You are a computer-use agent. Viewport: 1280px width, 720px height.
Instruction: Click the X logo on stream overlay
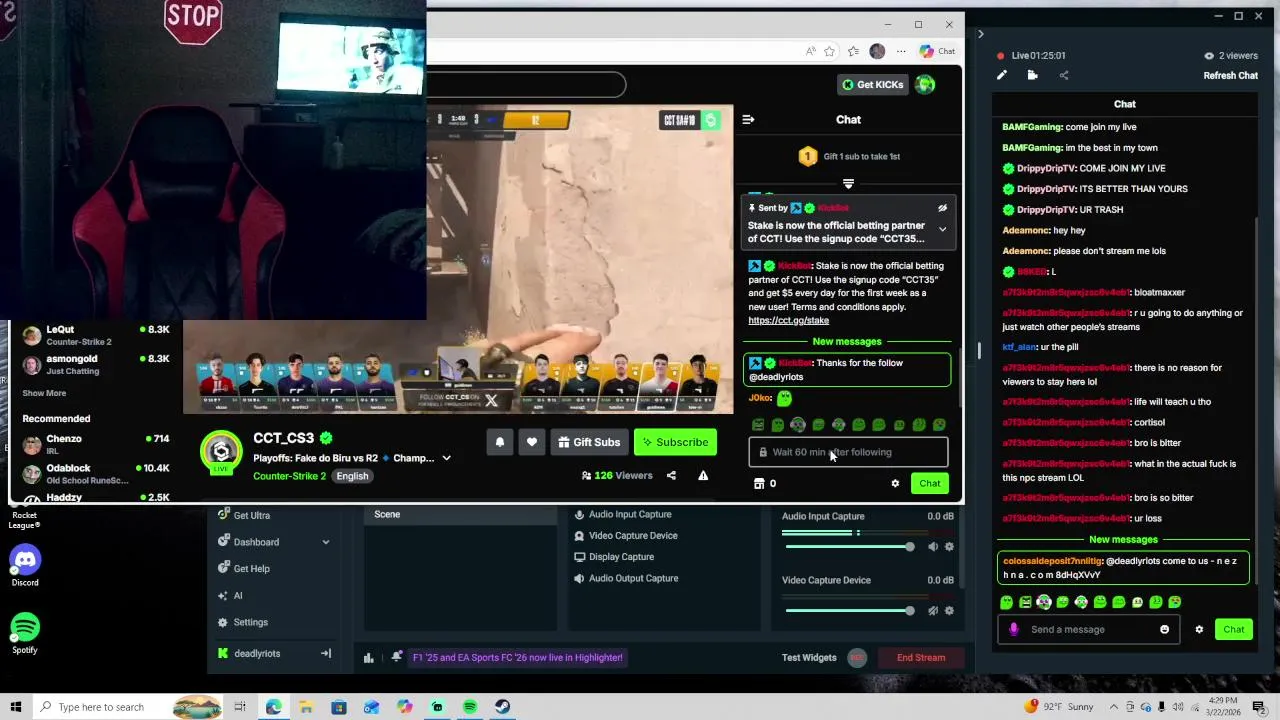(490, 400)
